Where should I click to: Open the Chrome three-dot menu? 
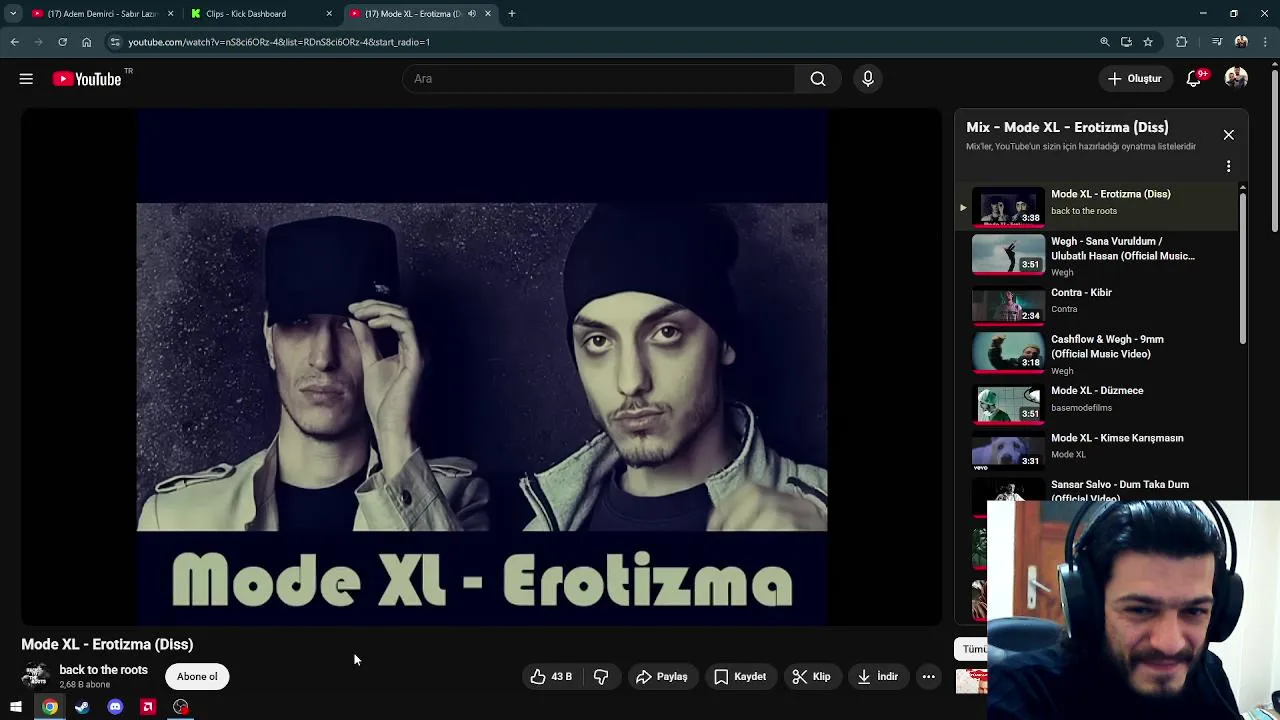click(x=1266, y=42)
